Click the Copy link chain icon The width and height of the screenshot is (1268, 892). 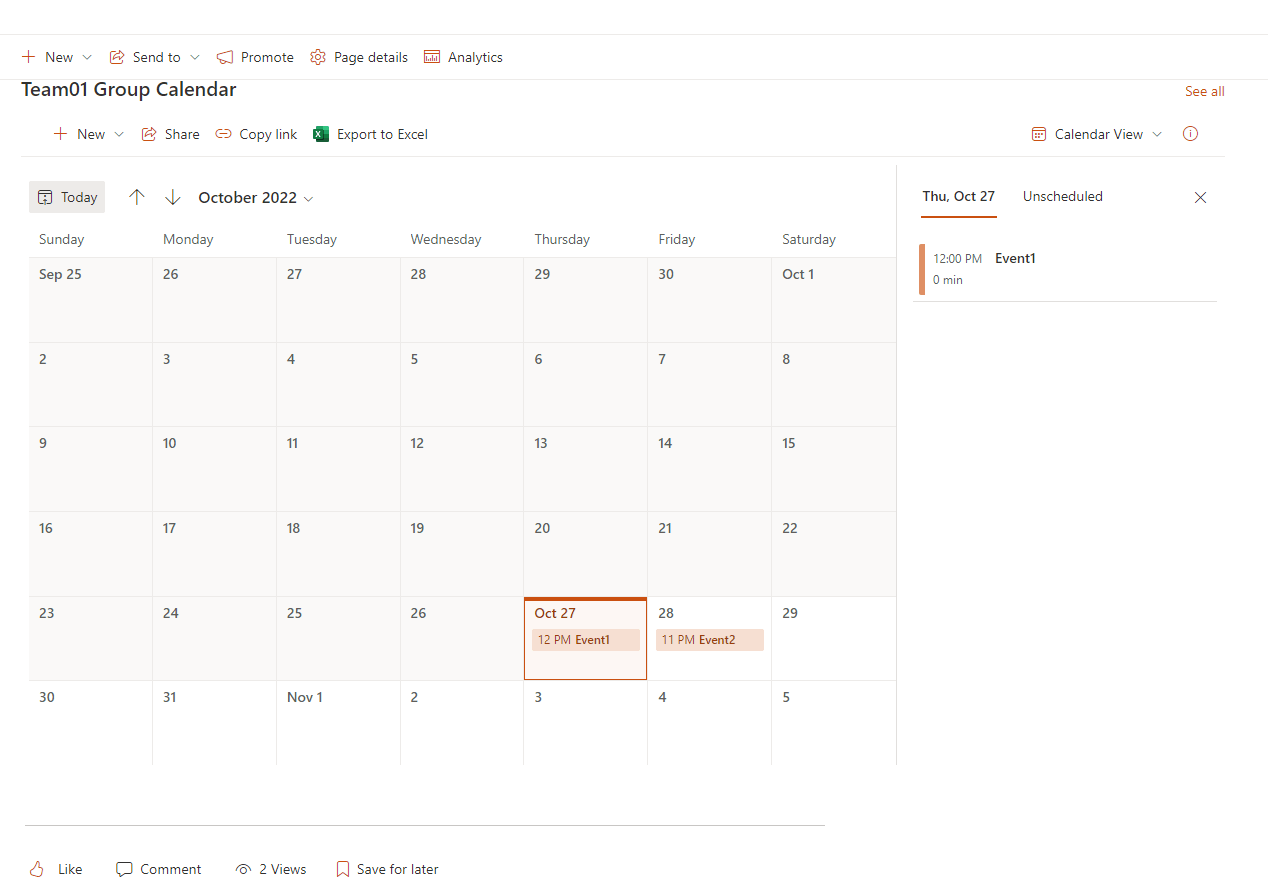pyautogui.click(x=224, y=134)
